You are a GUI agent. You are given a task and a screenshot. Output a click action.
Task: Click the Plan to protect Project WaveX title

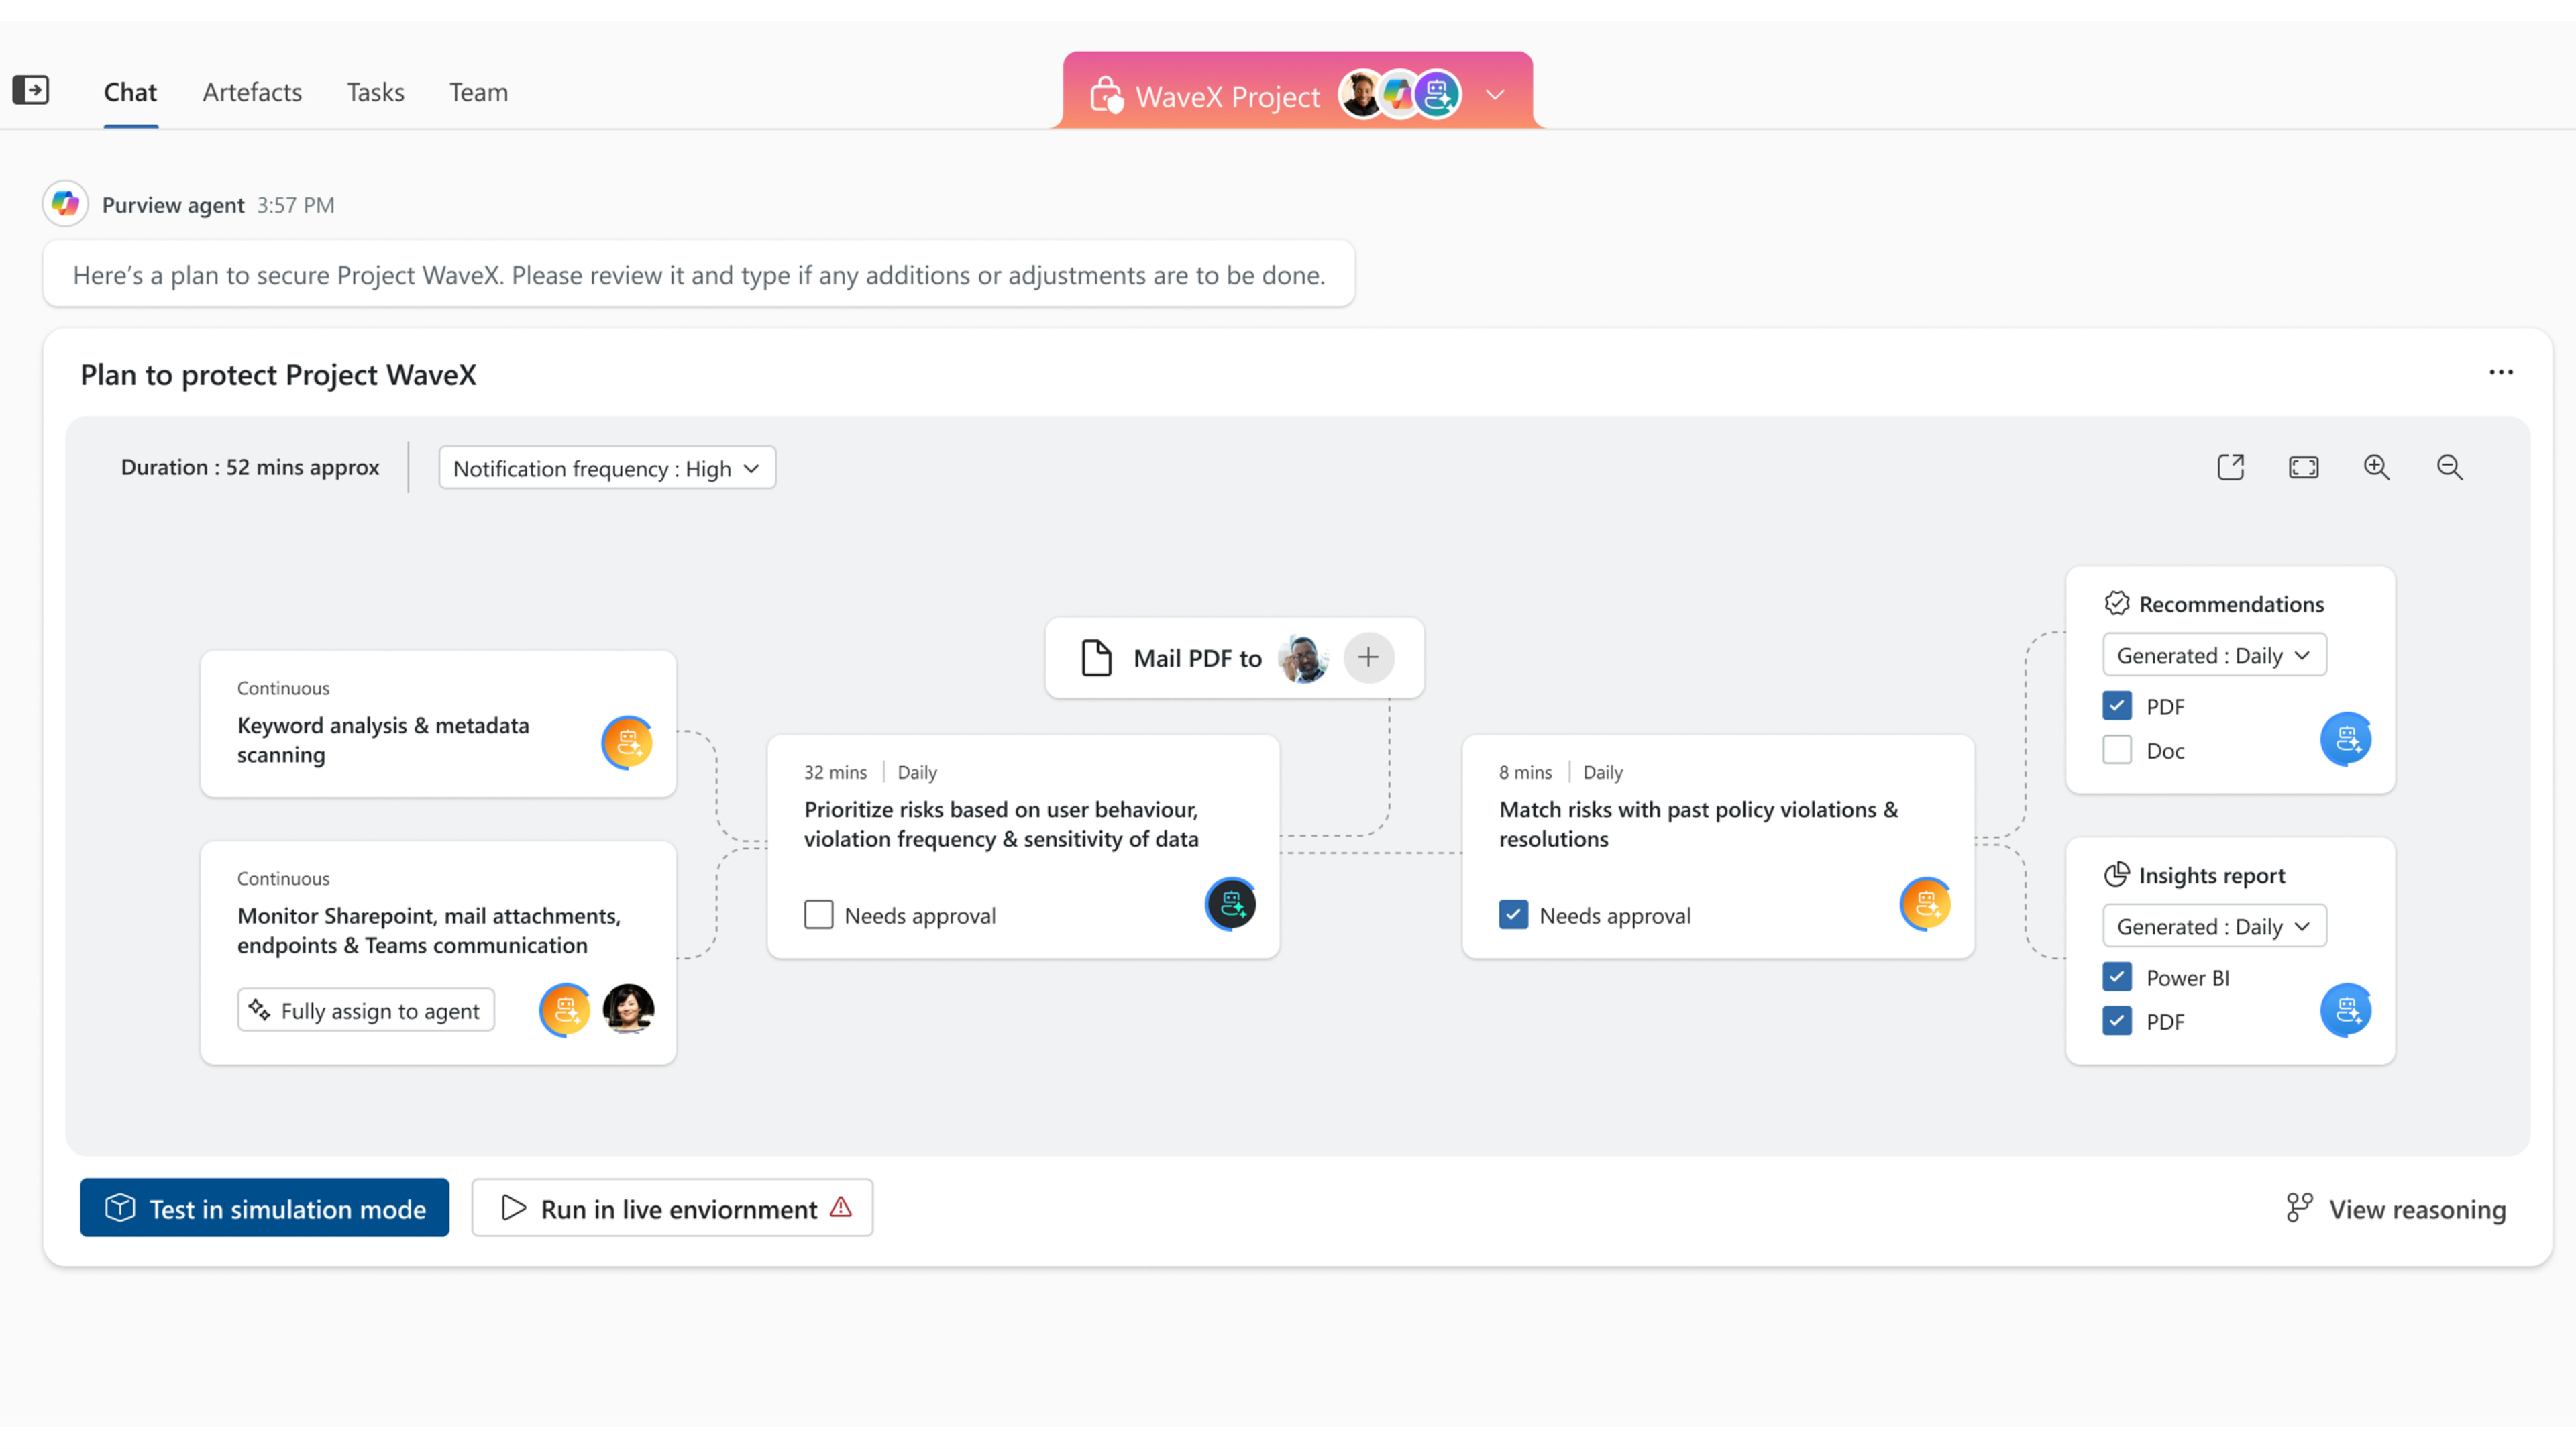click(x=278, y=375)
